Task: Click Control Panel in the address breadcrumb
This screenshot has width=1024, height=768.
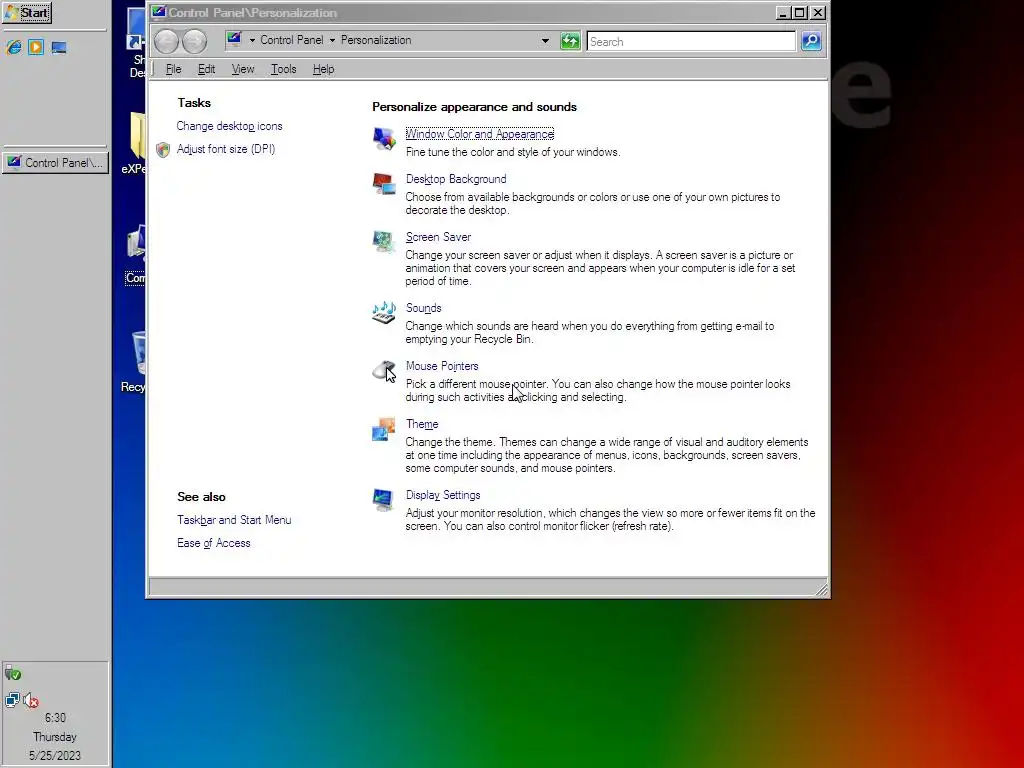Action: 291,40
